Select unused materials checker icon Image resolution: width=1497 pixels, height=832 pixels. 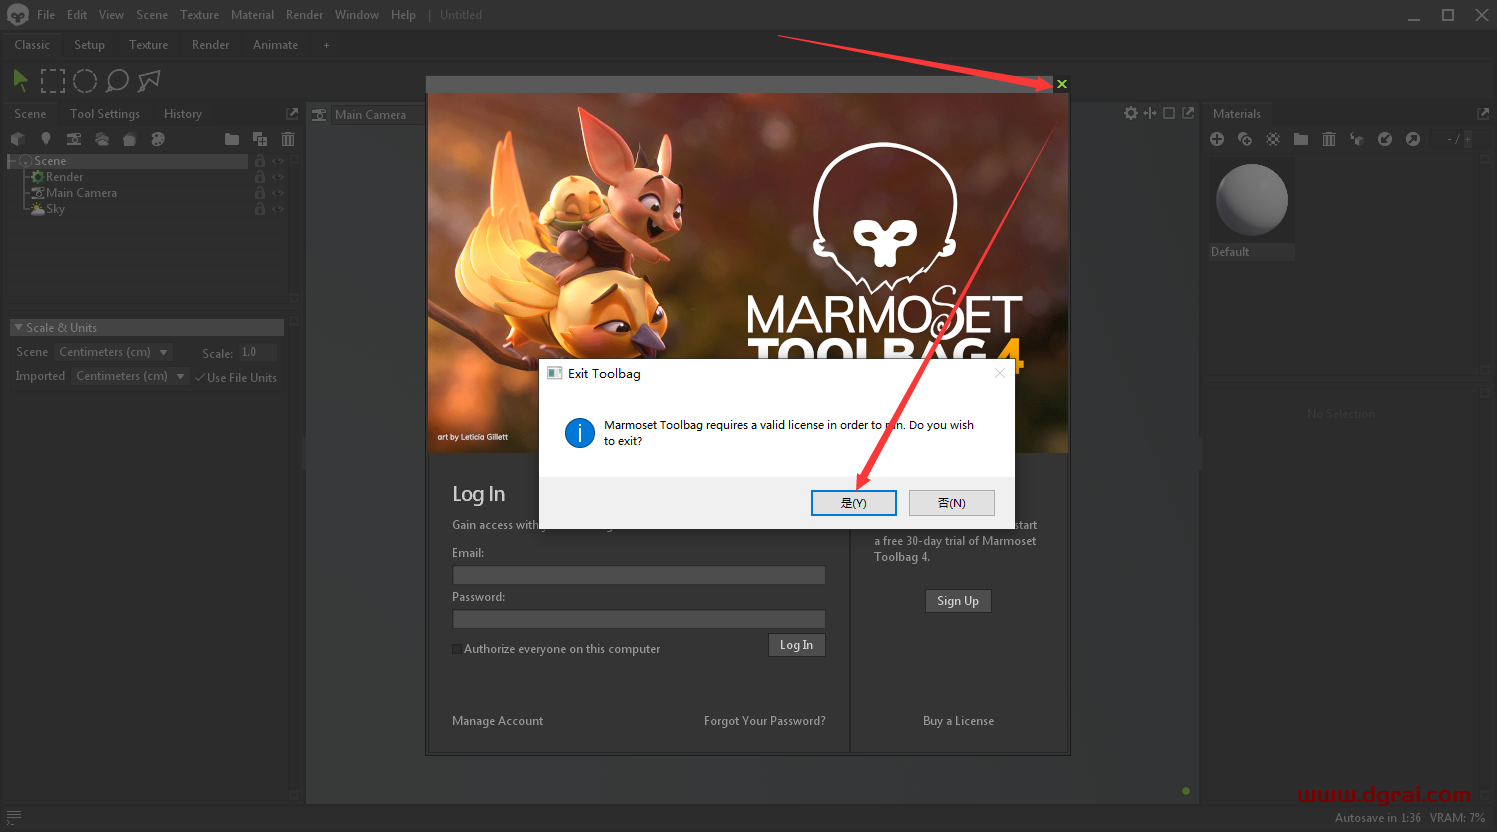[1273, 139]
